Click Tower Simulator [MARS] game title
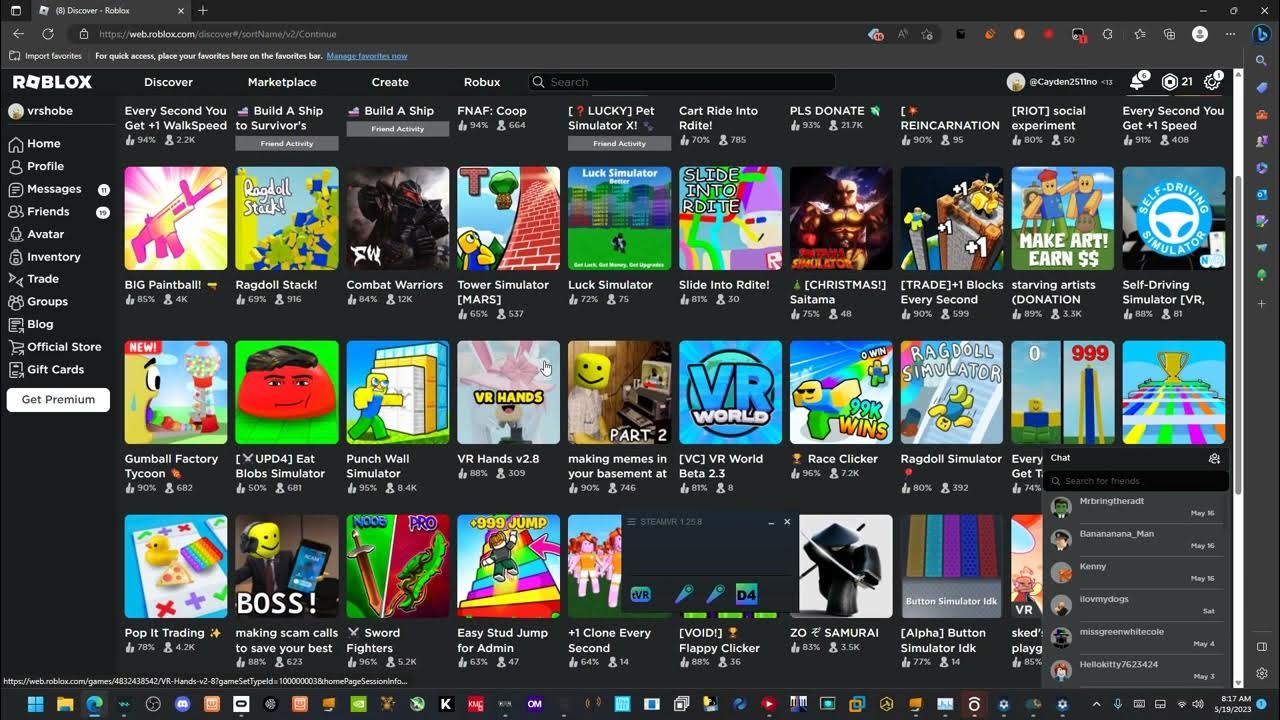This screenshot has width=1280, height=720. [503, 292]
